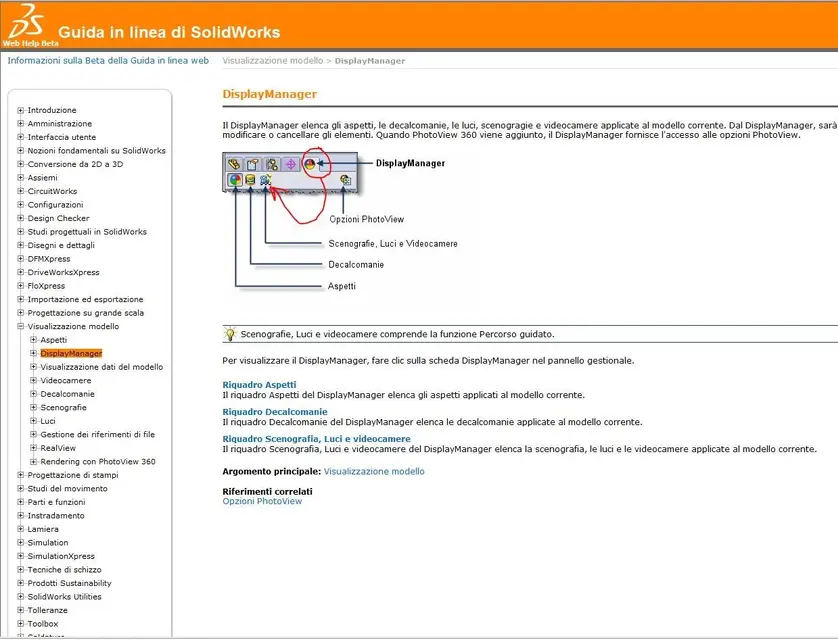This screenshot has height=640, width=838.
Task: Open the Parti e funzioni topic
Action: pos(57,502)
